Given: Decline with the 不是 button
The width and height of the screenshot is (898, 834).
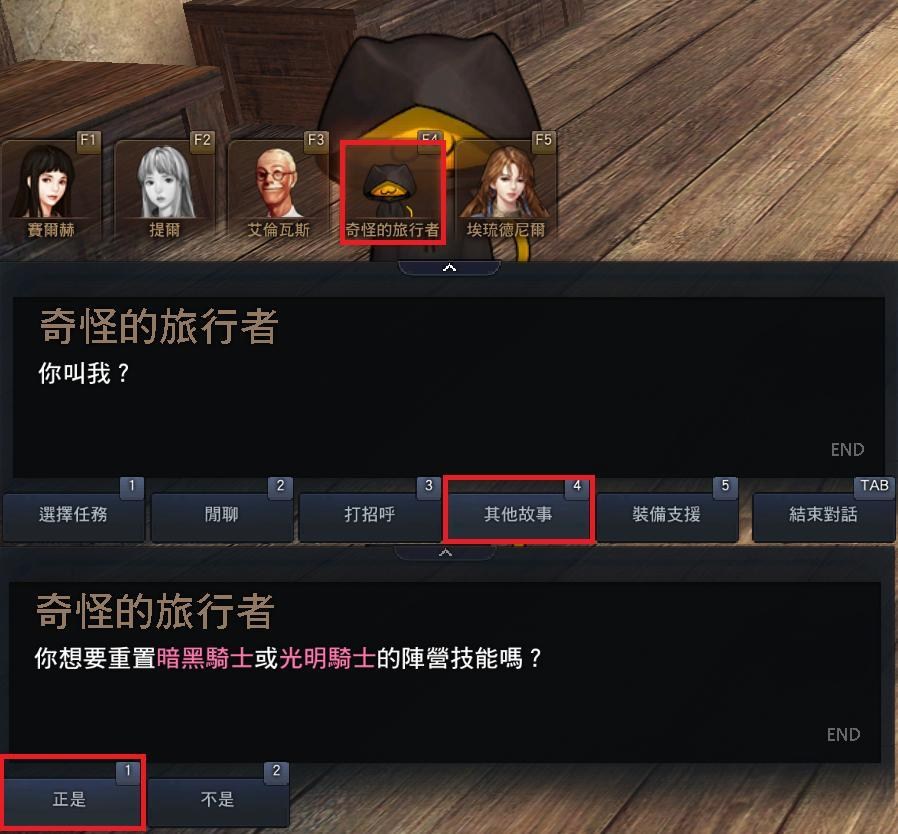Looking at the screenshot, I should pyautogui.click(x=218, y=798).
